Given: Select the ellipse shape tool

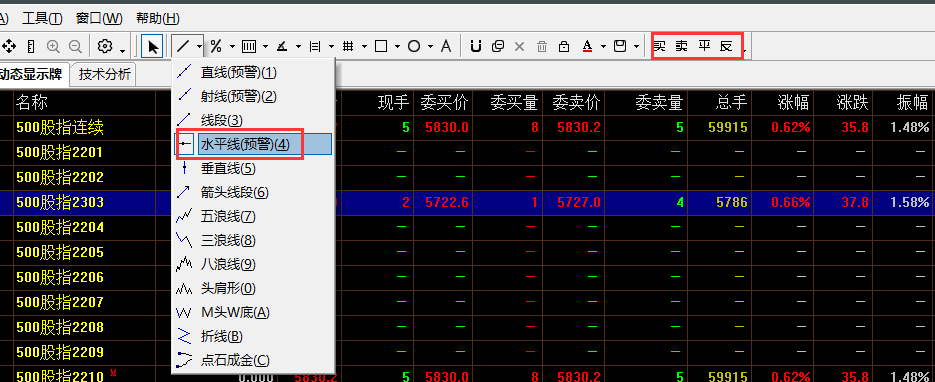Looking at the screenshot, I should (414, 46).
